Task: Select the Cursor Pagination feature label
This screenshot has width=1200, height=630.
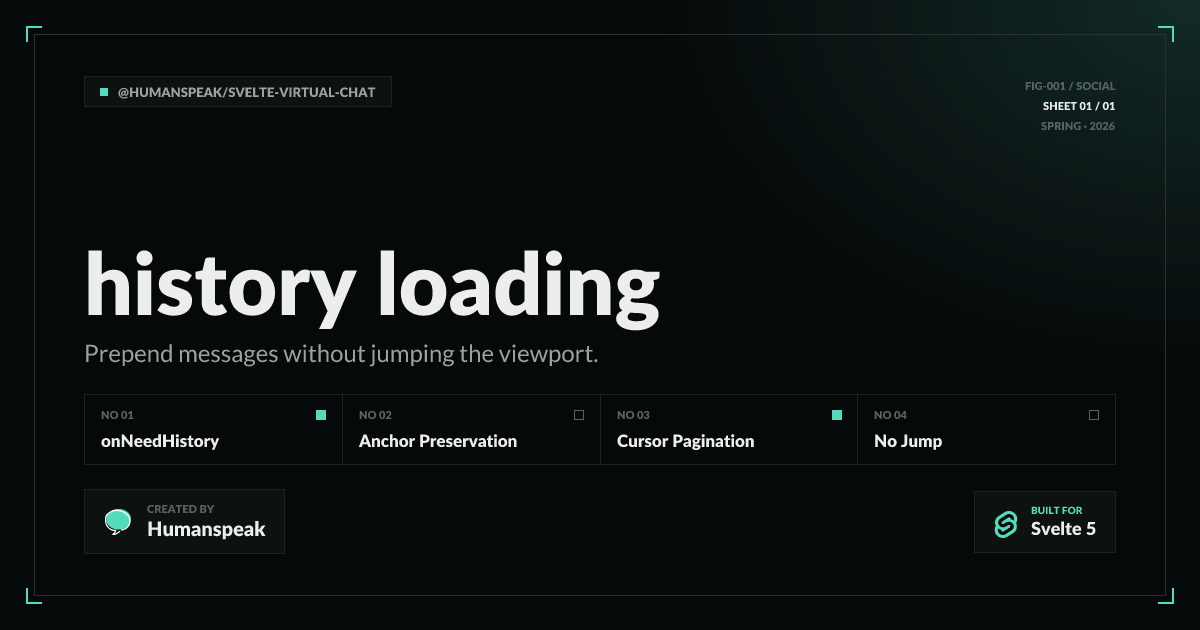Action: pos(685,441)
